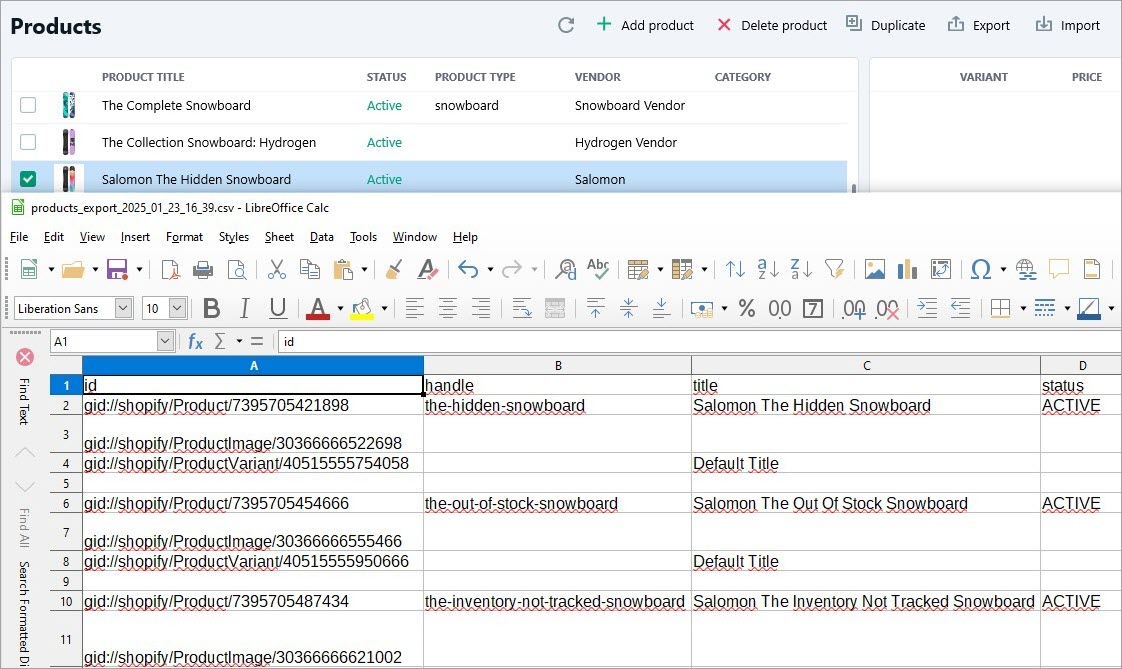Viewport: 1122px width, 669px height.
Task: Open the Name Box dropdown arrow
Action: pos(165,341)
